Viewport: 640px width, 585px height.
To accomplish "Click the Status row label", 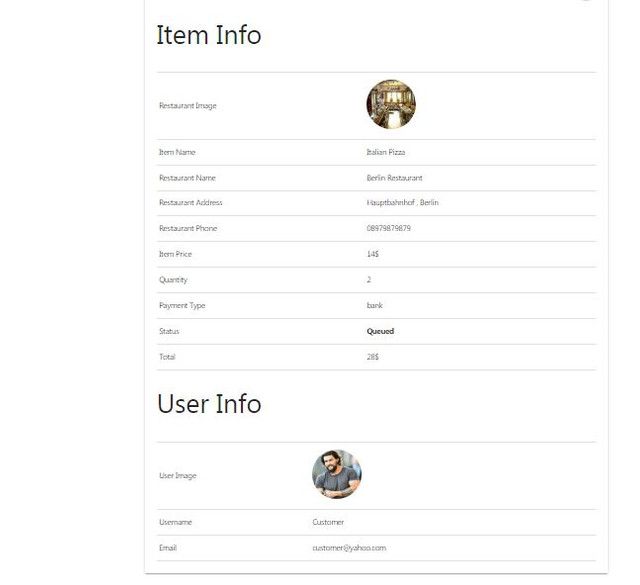I will point(169,331).
